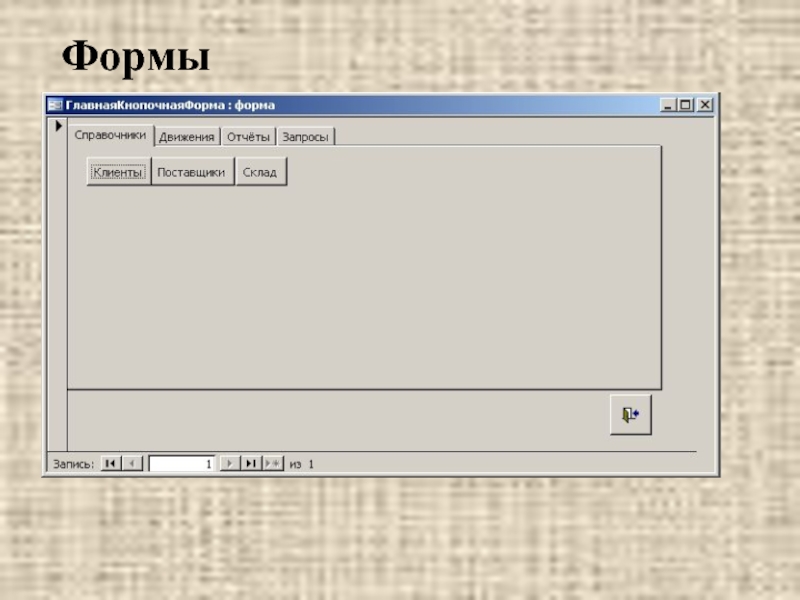Go to first record navigation arrow

(111, 463)
